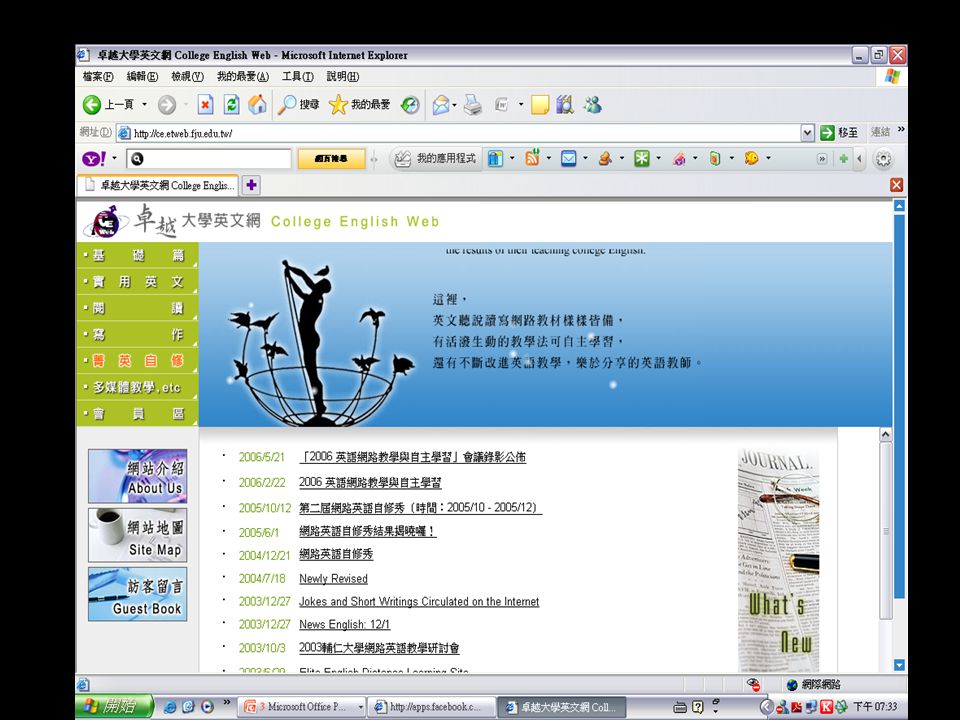Viewport: 960px width, 720px height.
Task: Open link Newly Revised
Action: point(333,579)
